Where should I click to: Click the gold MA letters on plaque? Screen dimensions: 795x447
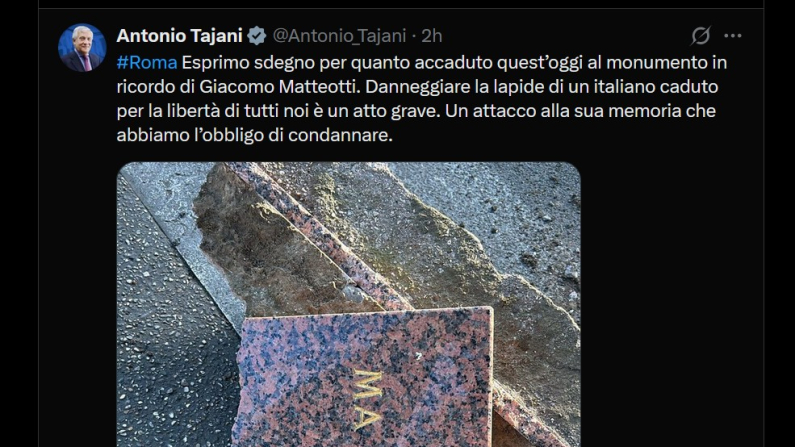(369, 400)
